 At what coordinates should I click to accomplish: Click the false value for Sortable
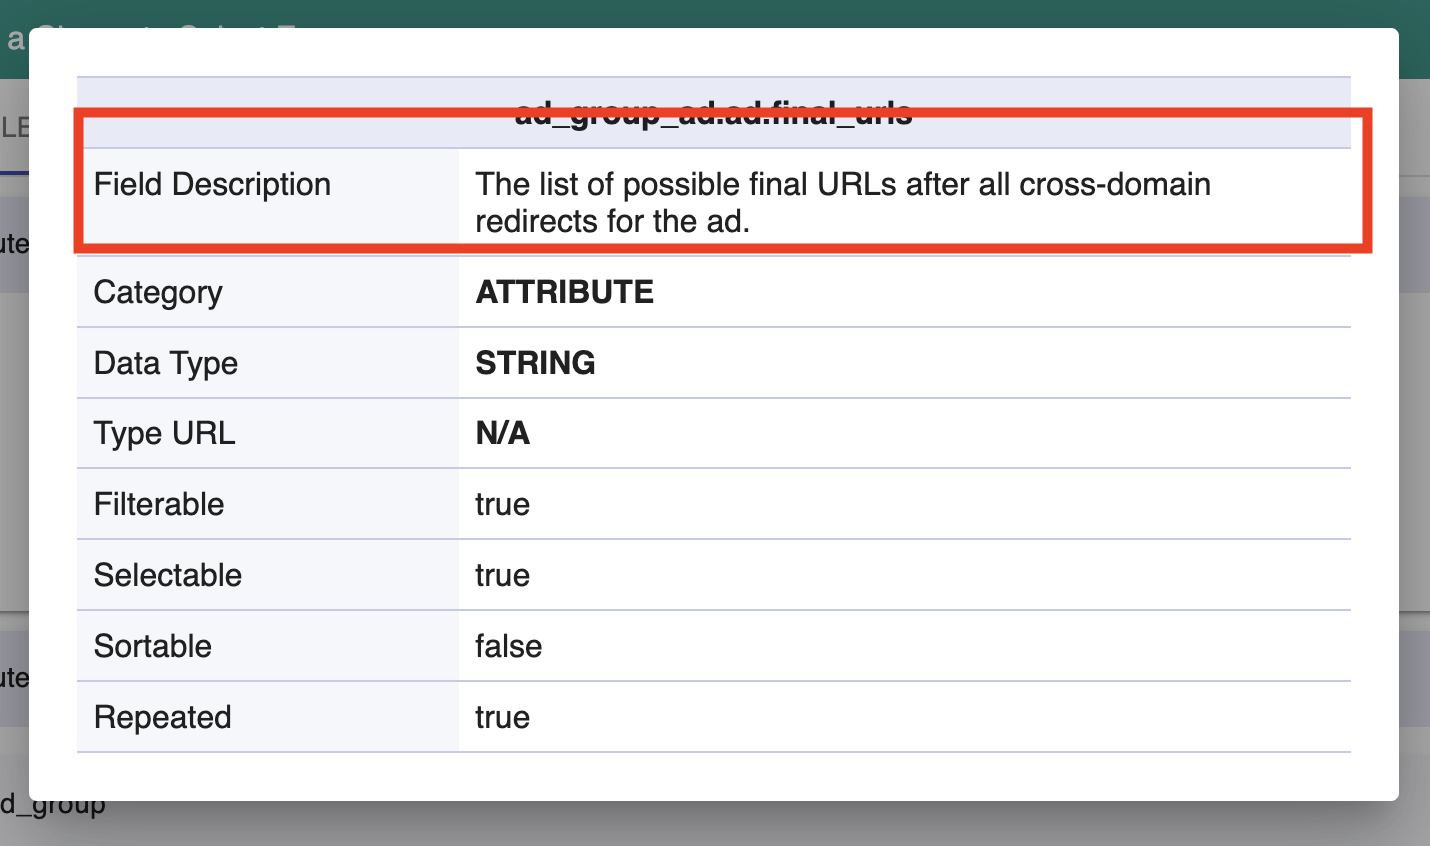point(508,647)
